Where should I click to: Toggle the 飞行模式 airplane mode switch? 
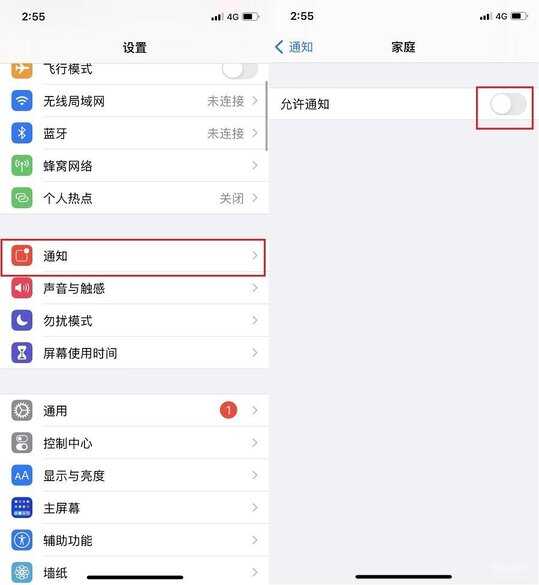(239, 70)
